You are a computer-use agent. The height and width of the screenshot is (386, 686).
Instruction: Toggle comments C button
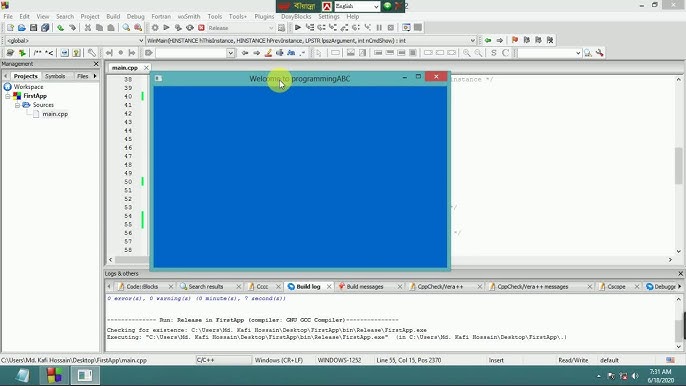(505, 53)
